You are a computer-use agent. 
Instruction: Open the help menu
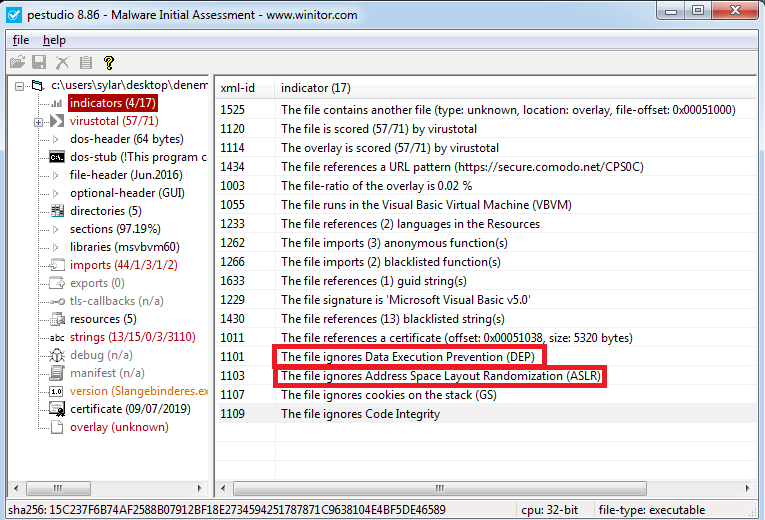pos(54,40)
